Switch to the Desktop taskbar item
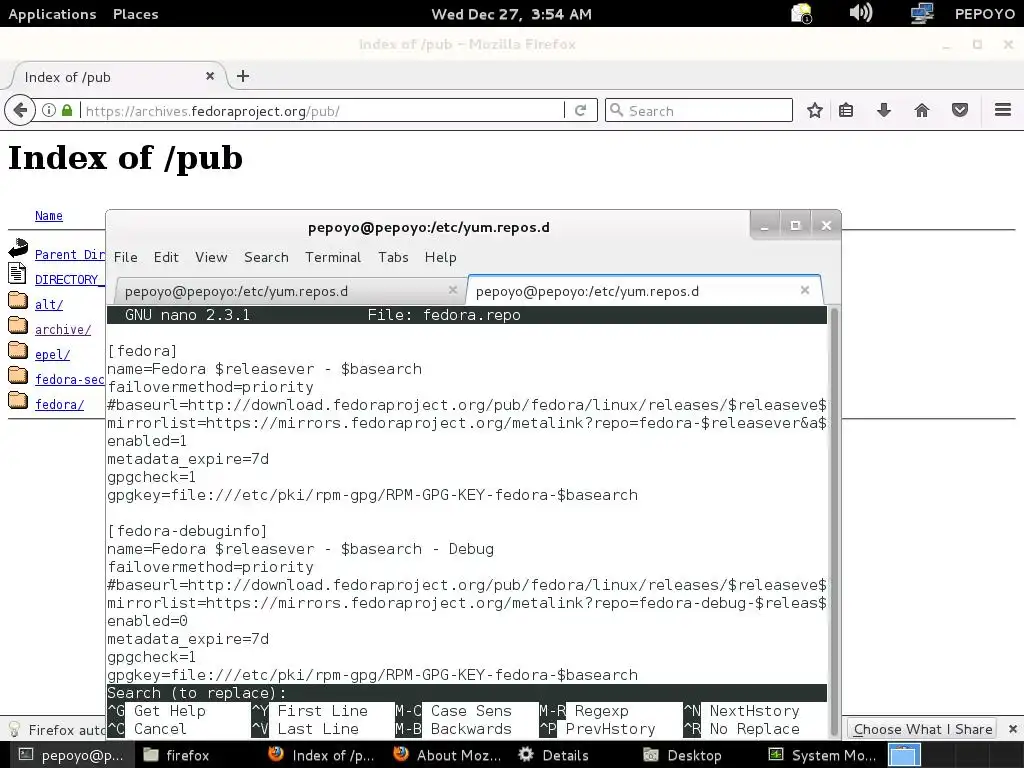The width and height of the screenshot is (1024, 768). [682, 755]
